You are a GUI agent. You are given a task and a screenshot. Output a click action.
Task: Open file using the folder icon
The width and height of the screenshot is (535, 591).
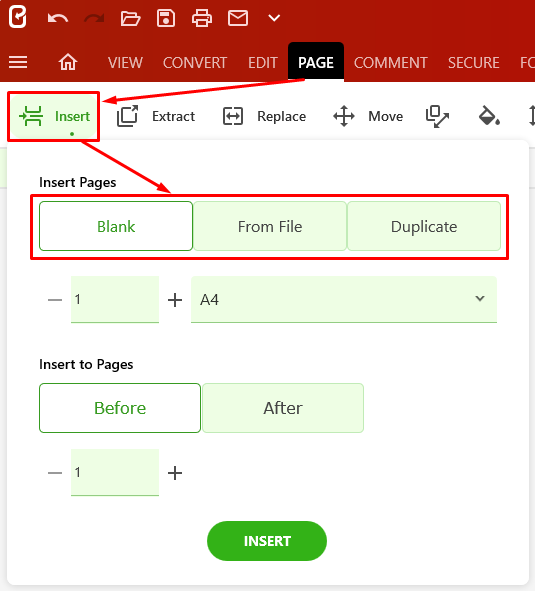pyautogui.click(x=130, y=18)
